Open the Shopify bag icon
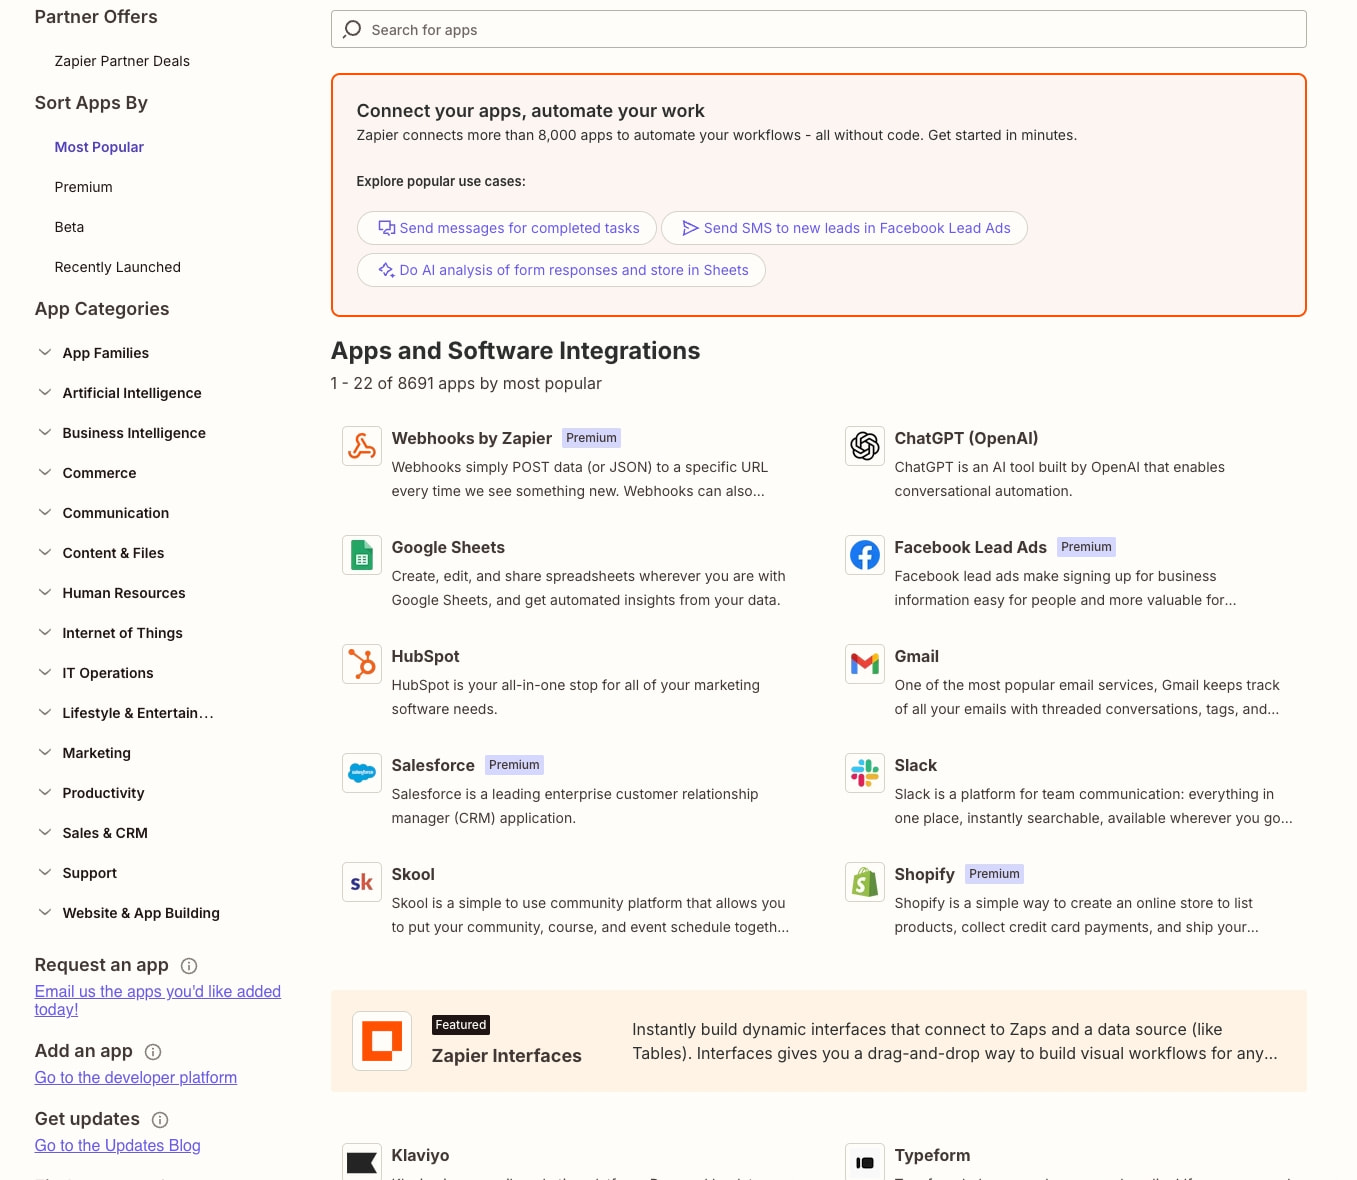 [x=865, y=882]
